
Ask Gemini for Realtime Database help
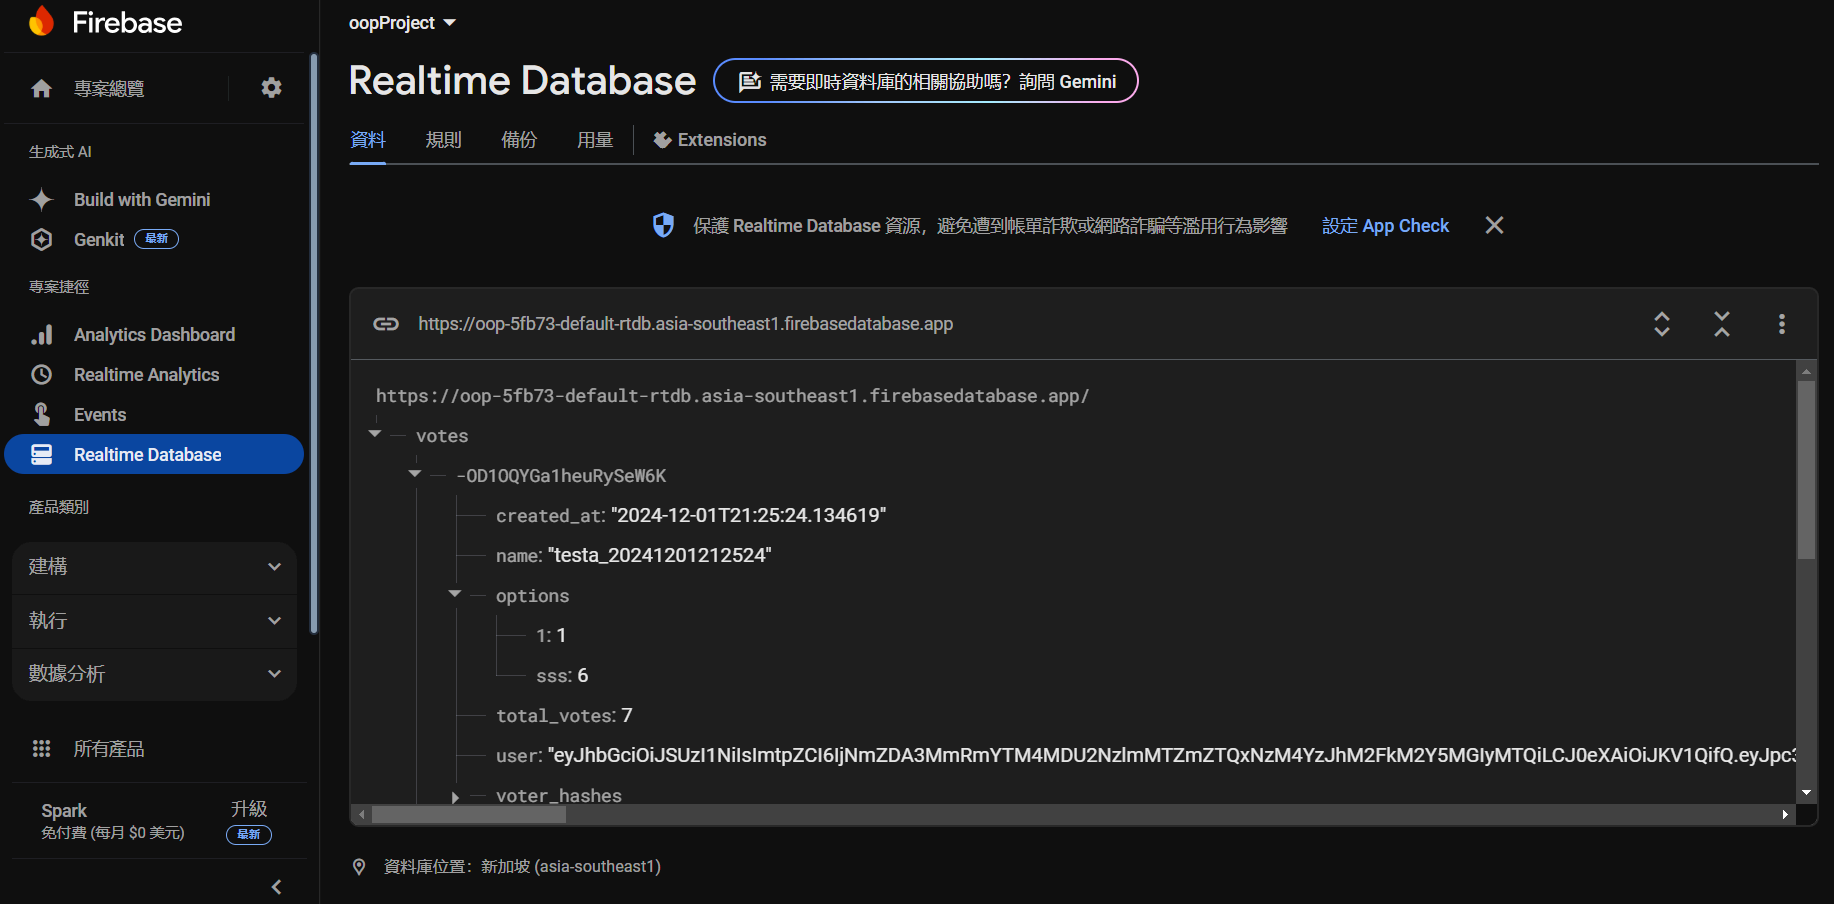pyautogui.click(x=926, y=81)
